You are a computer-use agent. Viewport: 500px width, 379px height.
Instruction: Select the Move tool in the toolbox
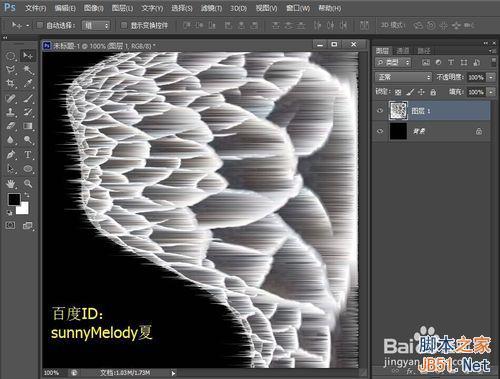[28, 56]
